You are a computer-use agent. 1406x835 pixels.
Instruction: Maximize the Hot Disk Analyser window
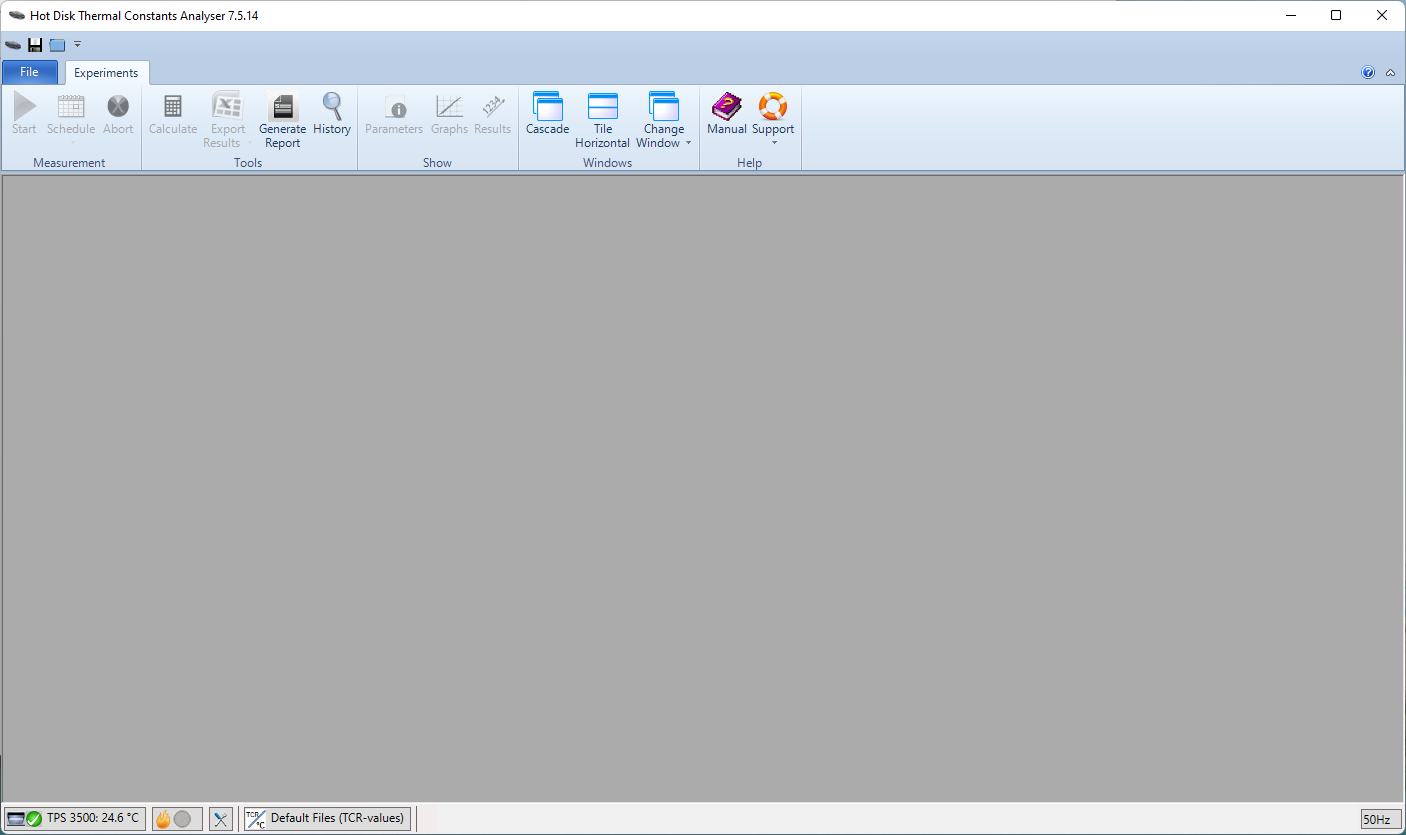tap(1336, 15)
